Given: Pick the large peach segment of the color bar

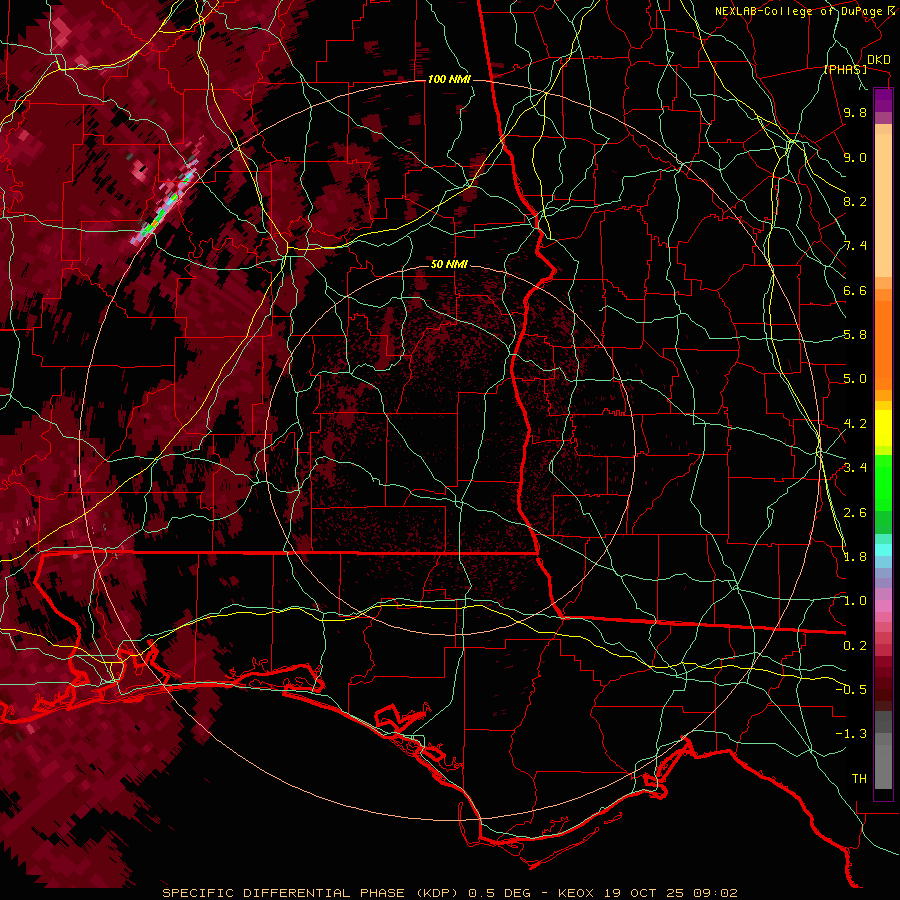Looking at the screenshot, I should pyautogui.click(x=883, y=205).
